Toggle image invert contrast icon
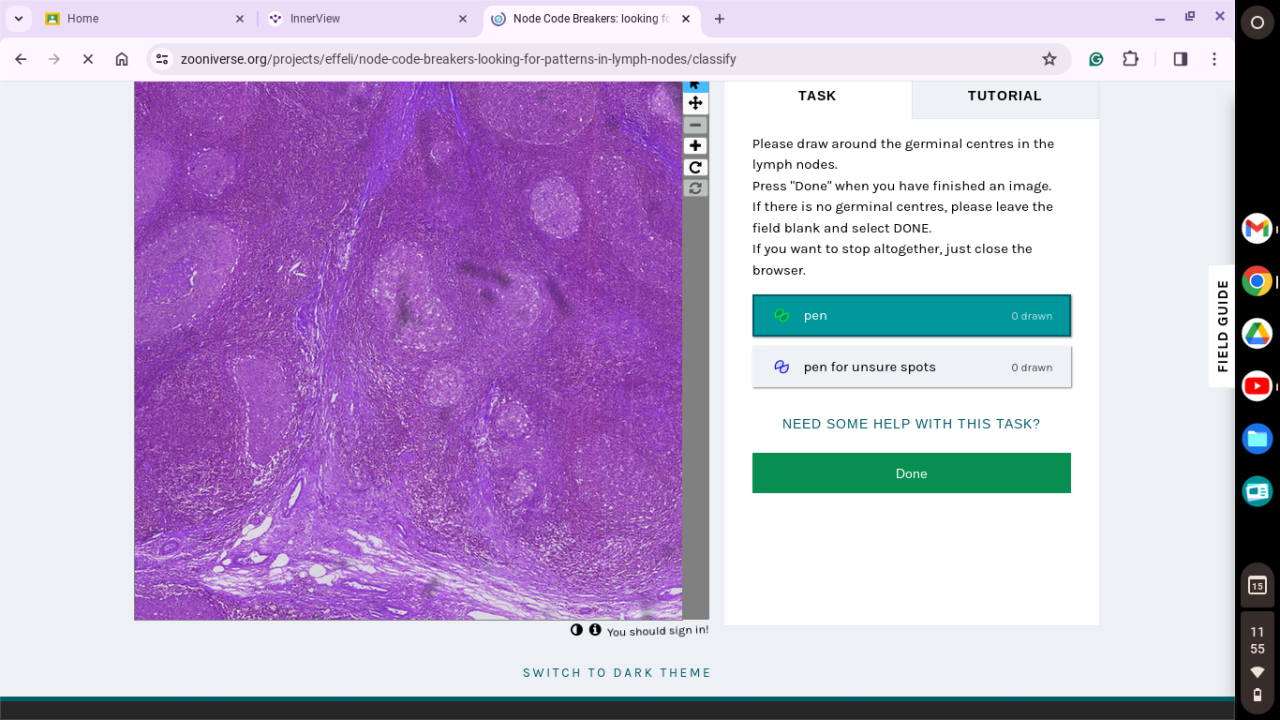Image resolution: width=1280 pixels, height=720 pixels. [577, 630]
